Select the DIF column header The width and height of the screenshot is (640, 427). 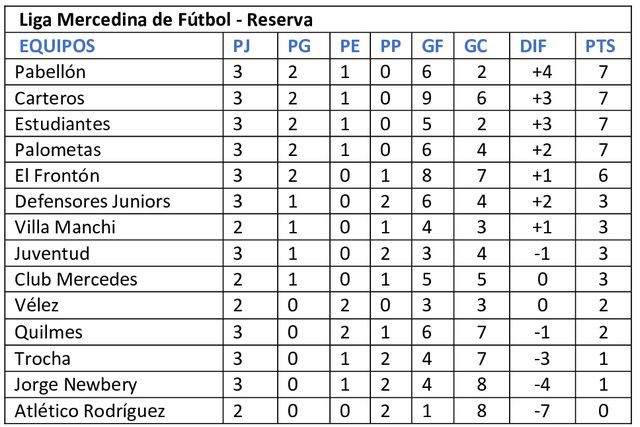[534, 45]
